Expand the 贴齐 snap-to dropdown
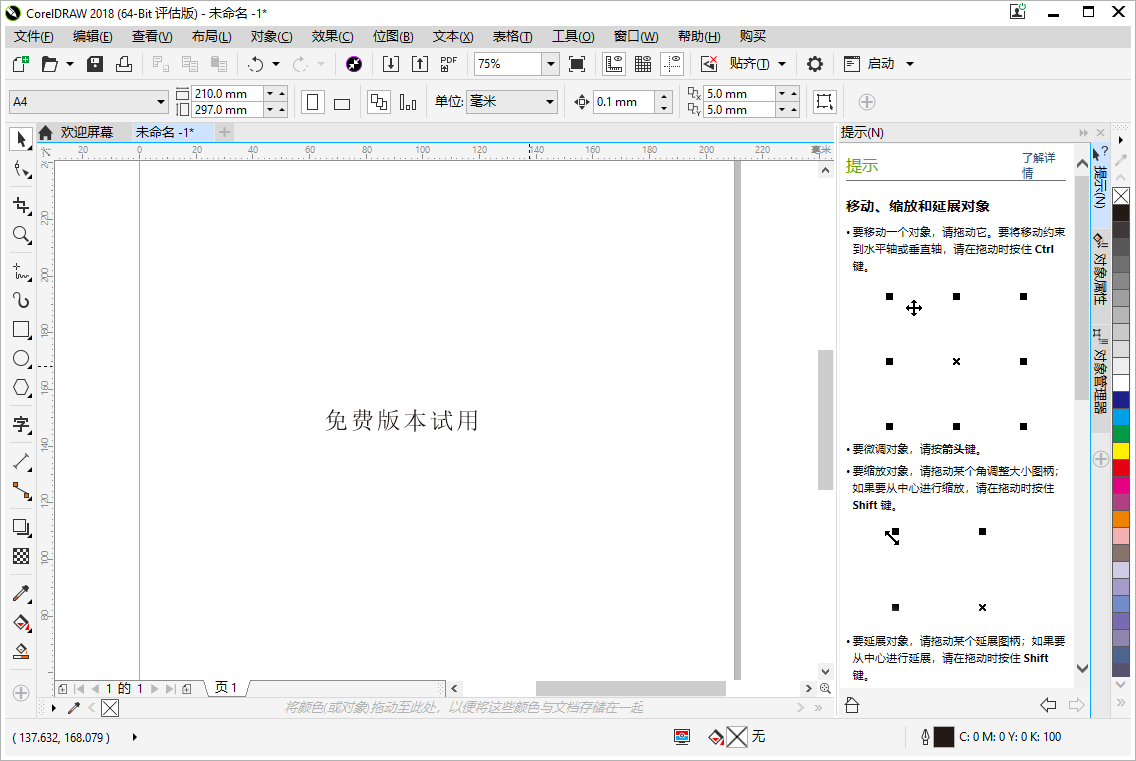1136x761 pixels. (782, 64)
